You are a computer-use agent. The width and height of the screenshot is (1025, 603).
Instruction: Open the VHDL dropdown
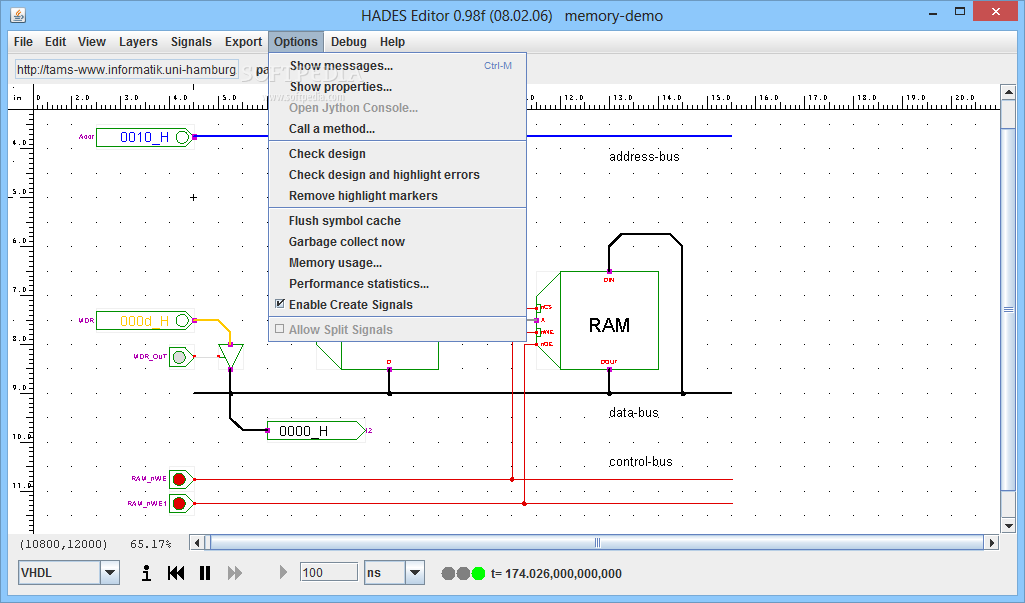pos(110,573)
